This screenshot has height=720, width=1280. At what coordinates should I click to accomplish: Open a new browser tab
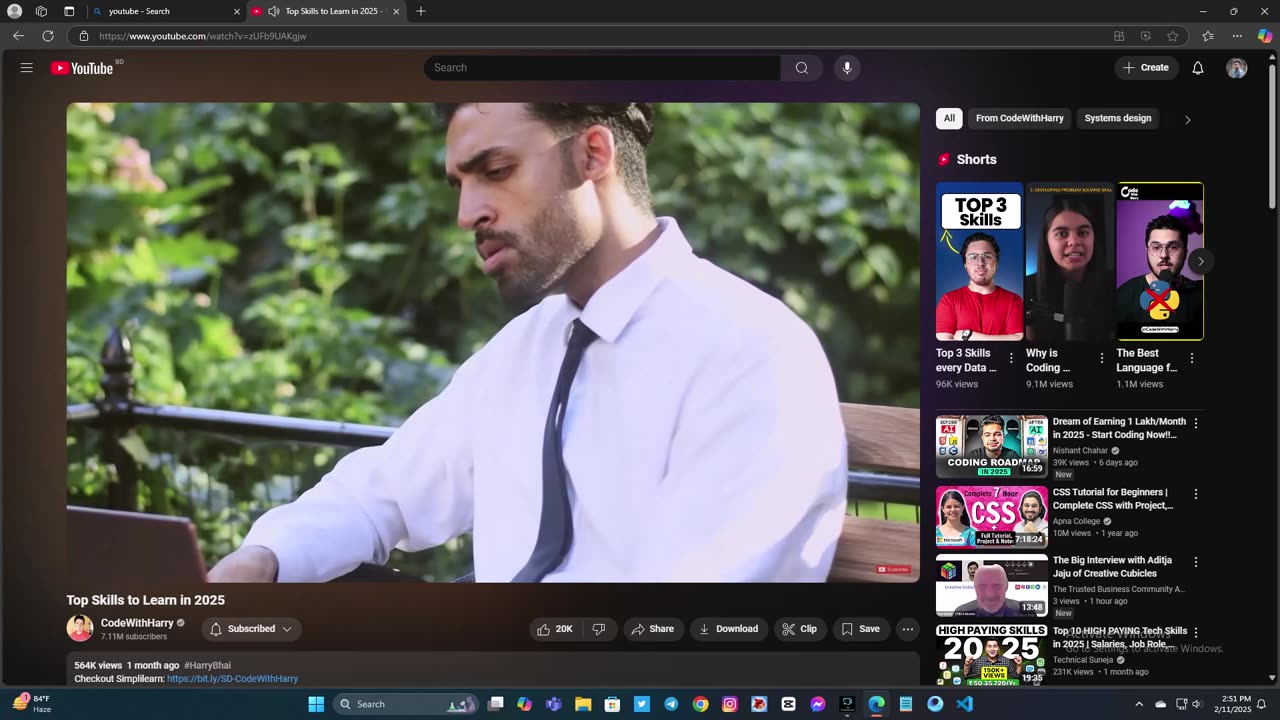point(420,11)
